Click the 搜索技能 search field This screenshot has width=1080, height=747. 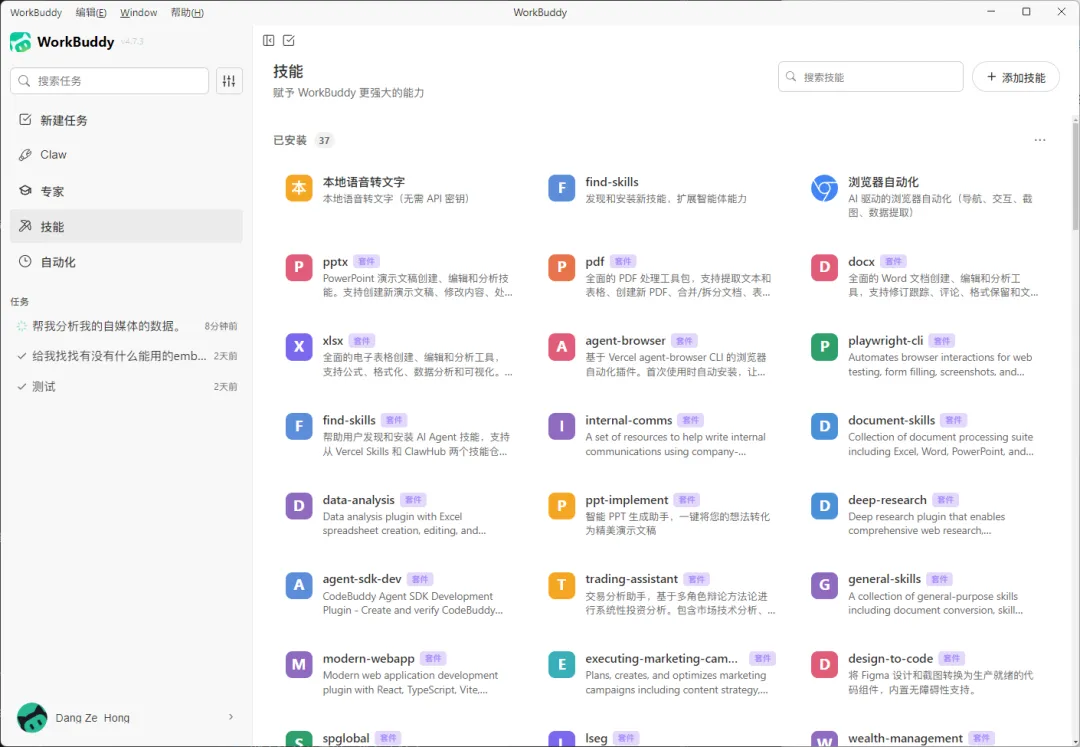871,77
